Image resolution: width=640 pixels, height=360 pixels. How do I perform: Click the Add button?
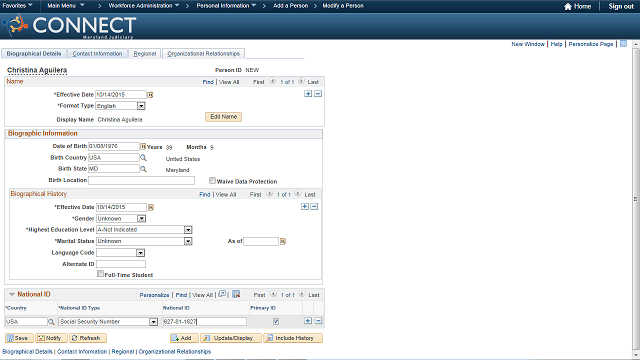(184, 338)
